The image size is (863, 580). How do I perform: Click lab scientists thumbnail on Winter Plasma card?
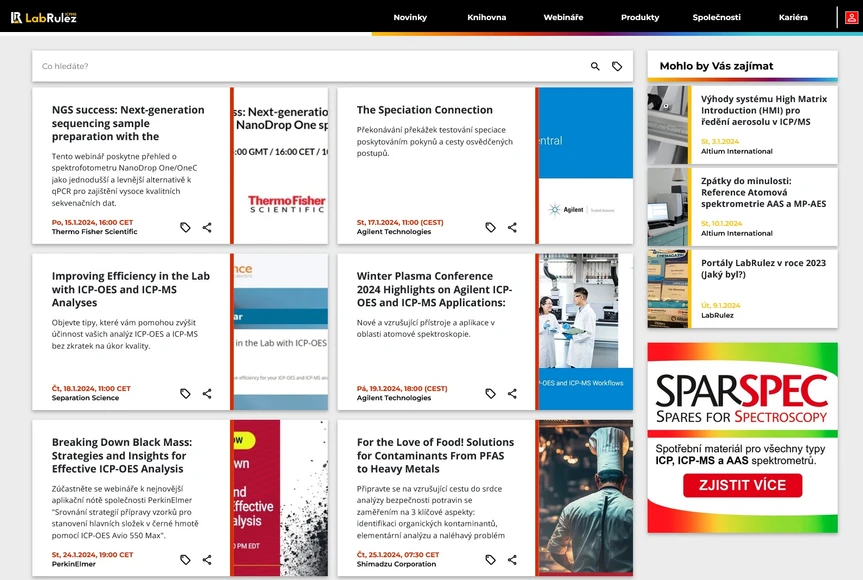pyautogui.click(x=586, y=332)
